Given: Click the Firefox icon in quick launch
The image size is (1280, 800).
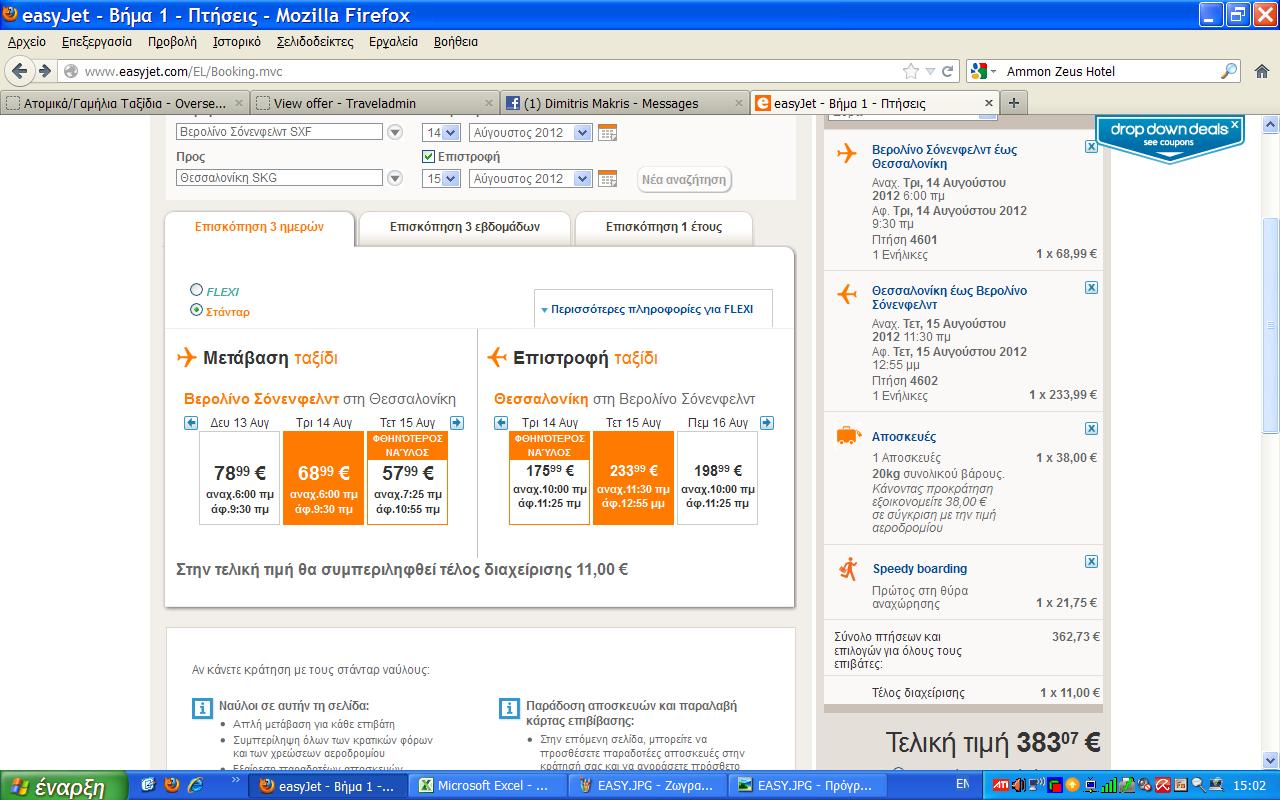Looking at the screenshot, I should [x=171, y=785].
